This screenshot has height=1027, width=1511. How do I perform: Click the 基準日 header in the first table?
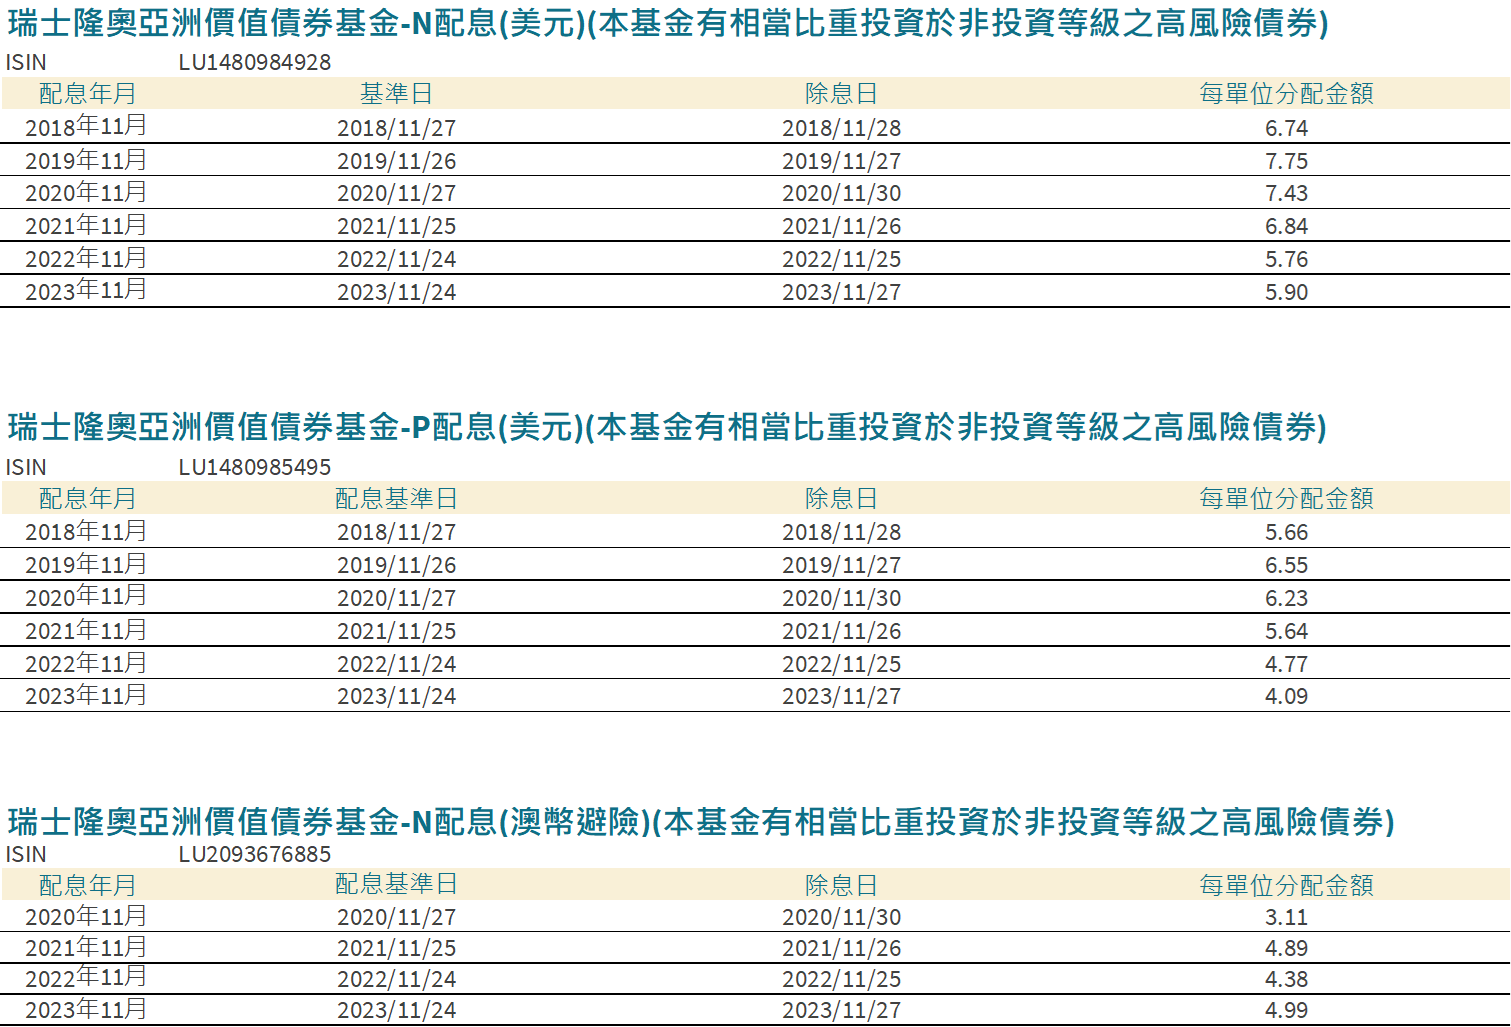pyautogui.click(x=396, y=94)
